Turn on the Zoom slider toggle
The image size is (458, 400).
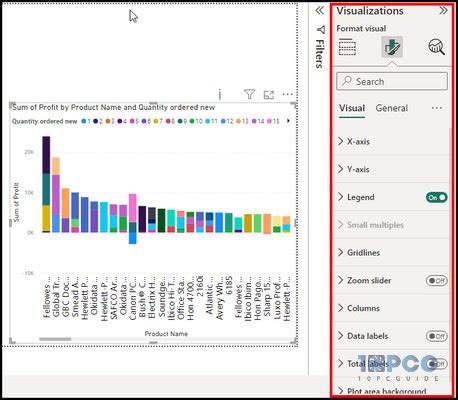coord(436,281)
